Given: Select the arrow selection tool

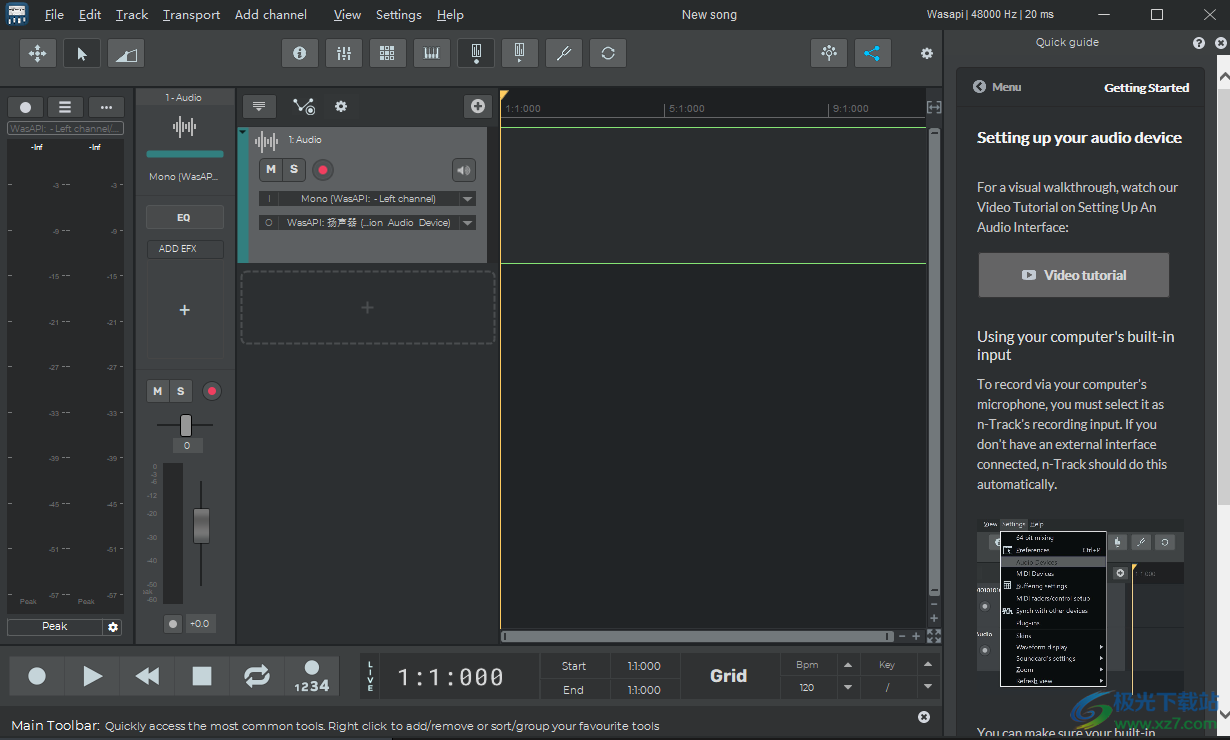Looking at the screenshot, I should (81, 52).
